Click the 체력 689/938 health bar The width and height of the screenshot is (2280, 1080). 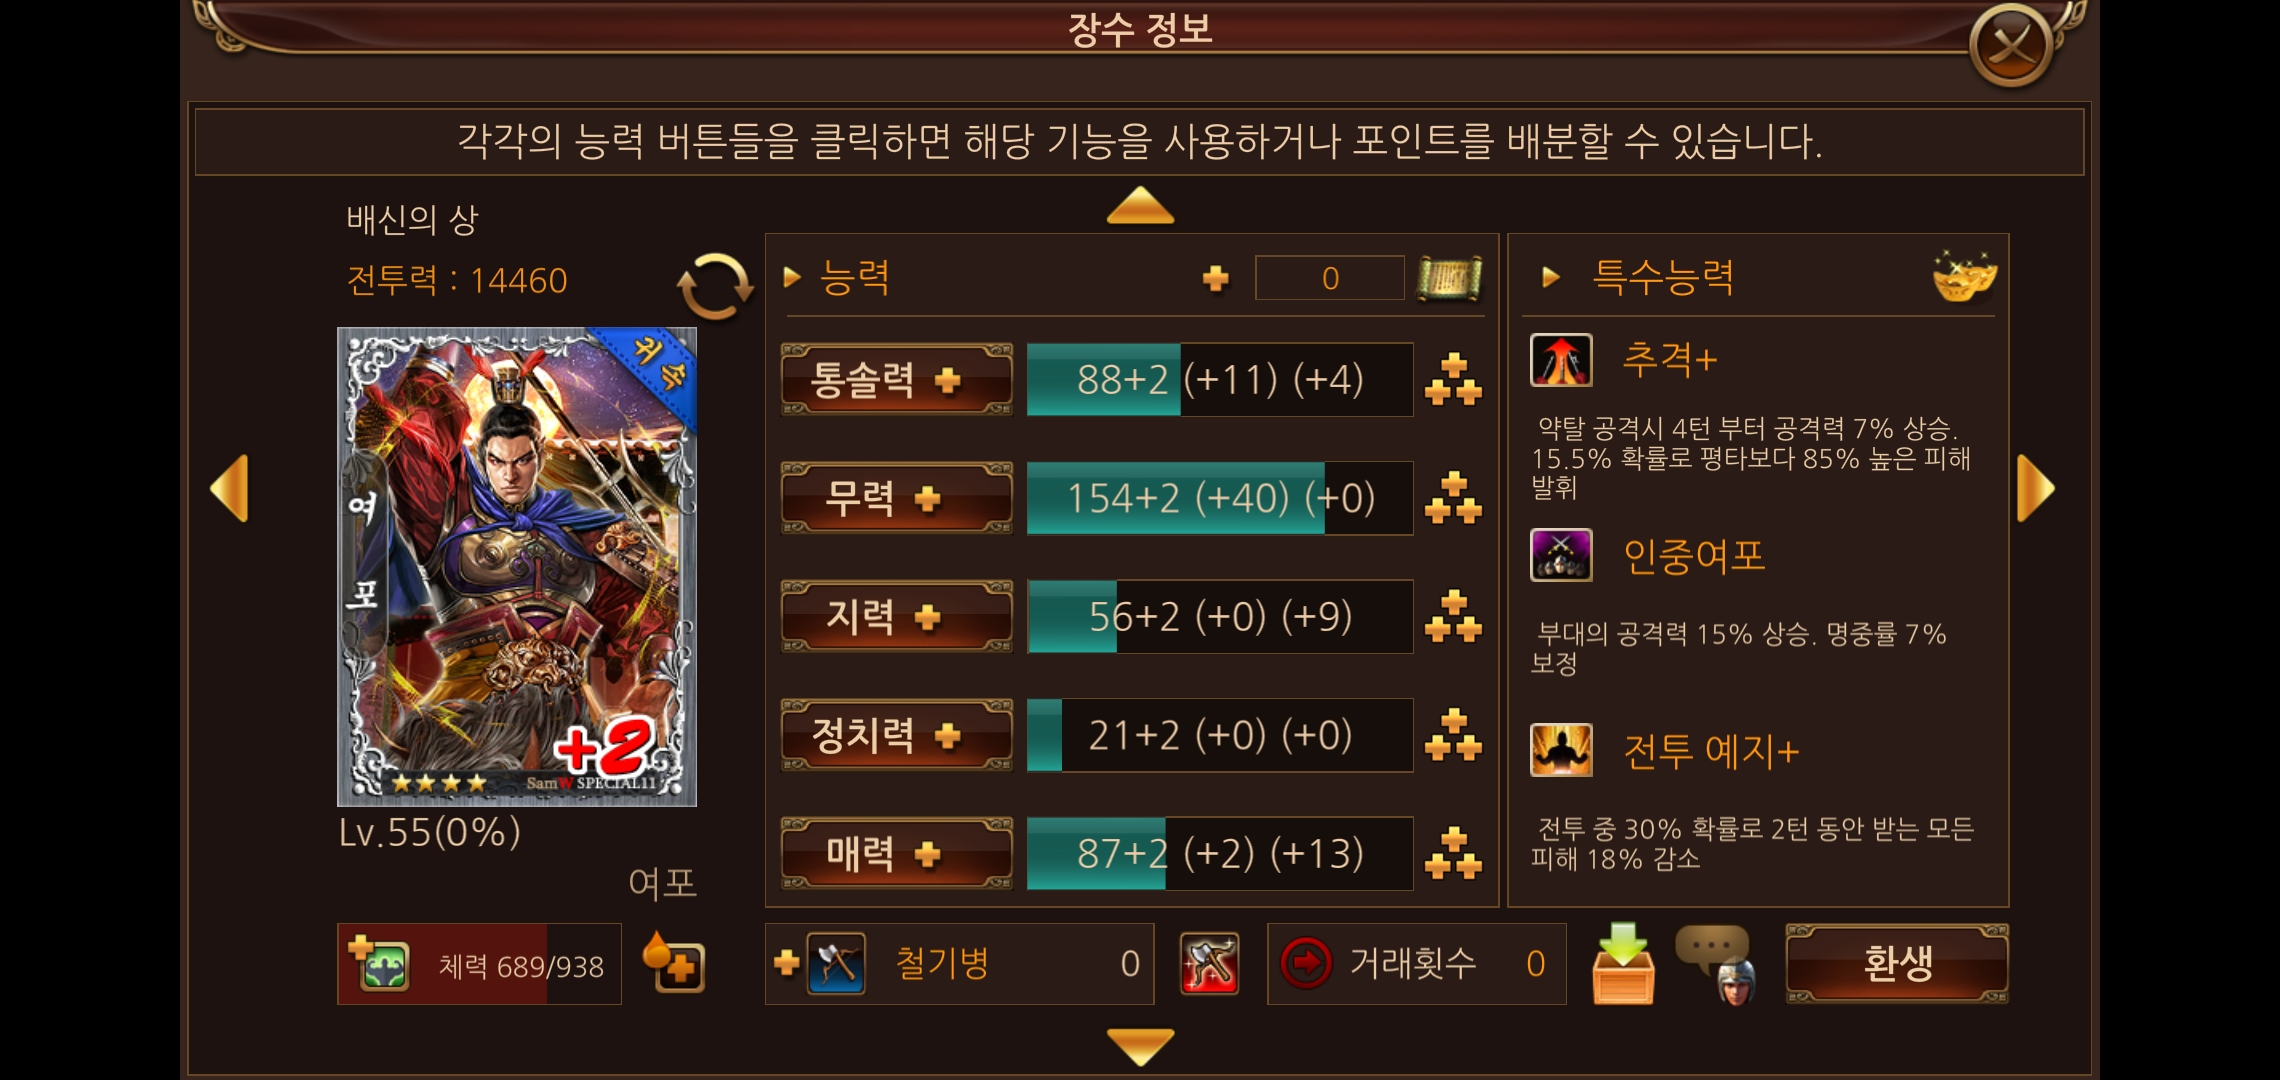pos(479,964)
